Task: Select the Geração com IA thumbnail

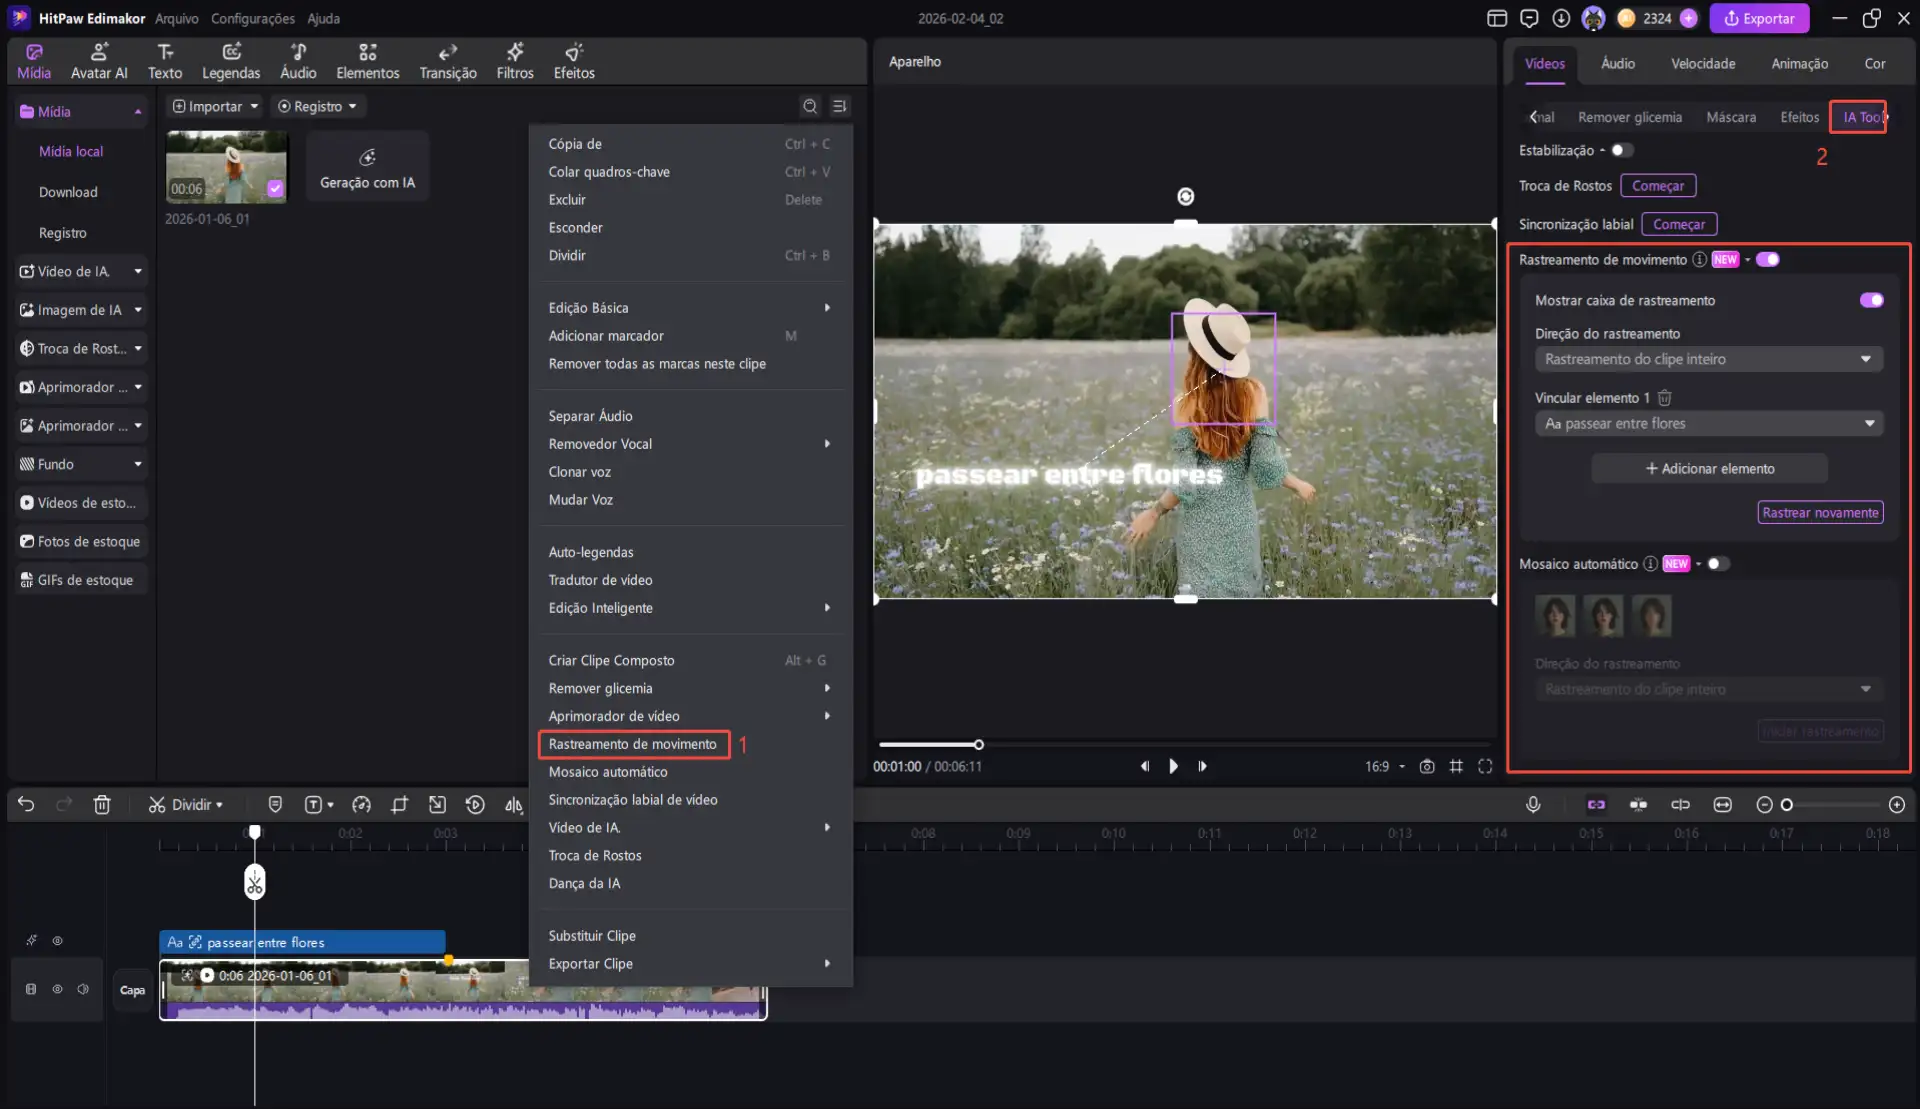Action: (366, 165)
